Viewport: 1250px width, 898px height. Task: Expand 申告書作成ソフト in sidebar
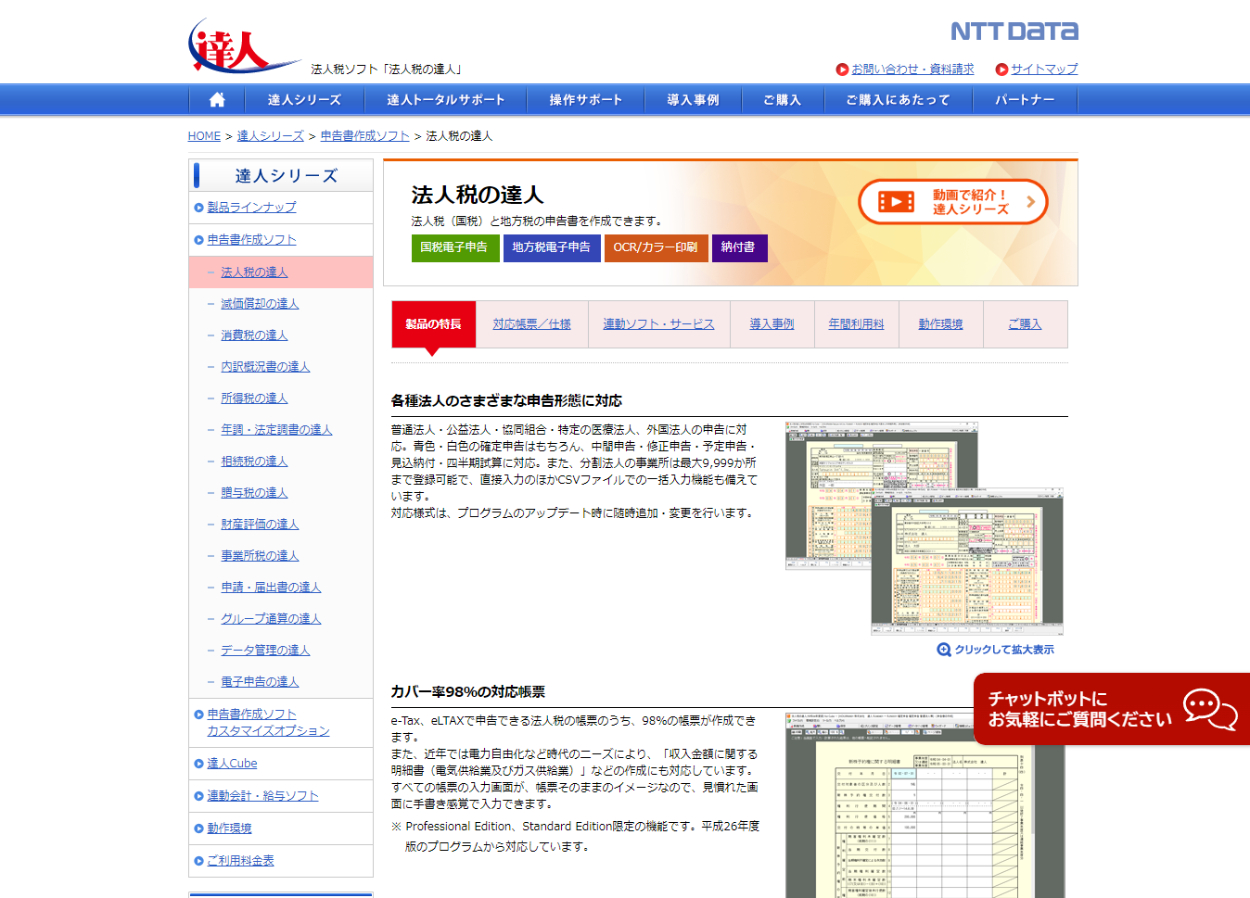tap(251, 240)
